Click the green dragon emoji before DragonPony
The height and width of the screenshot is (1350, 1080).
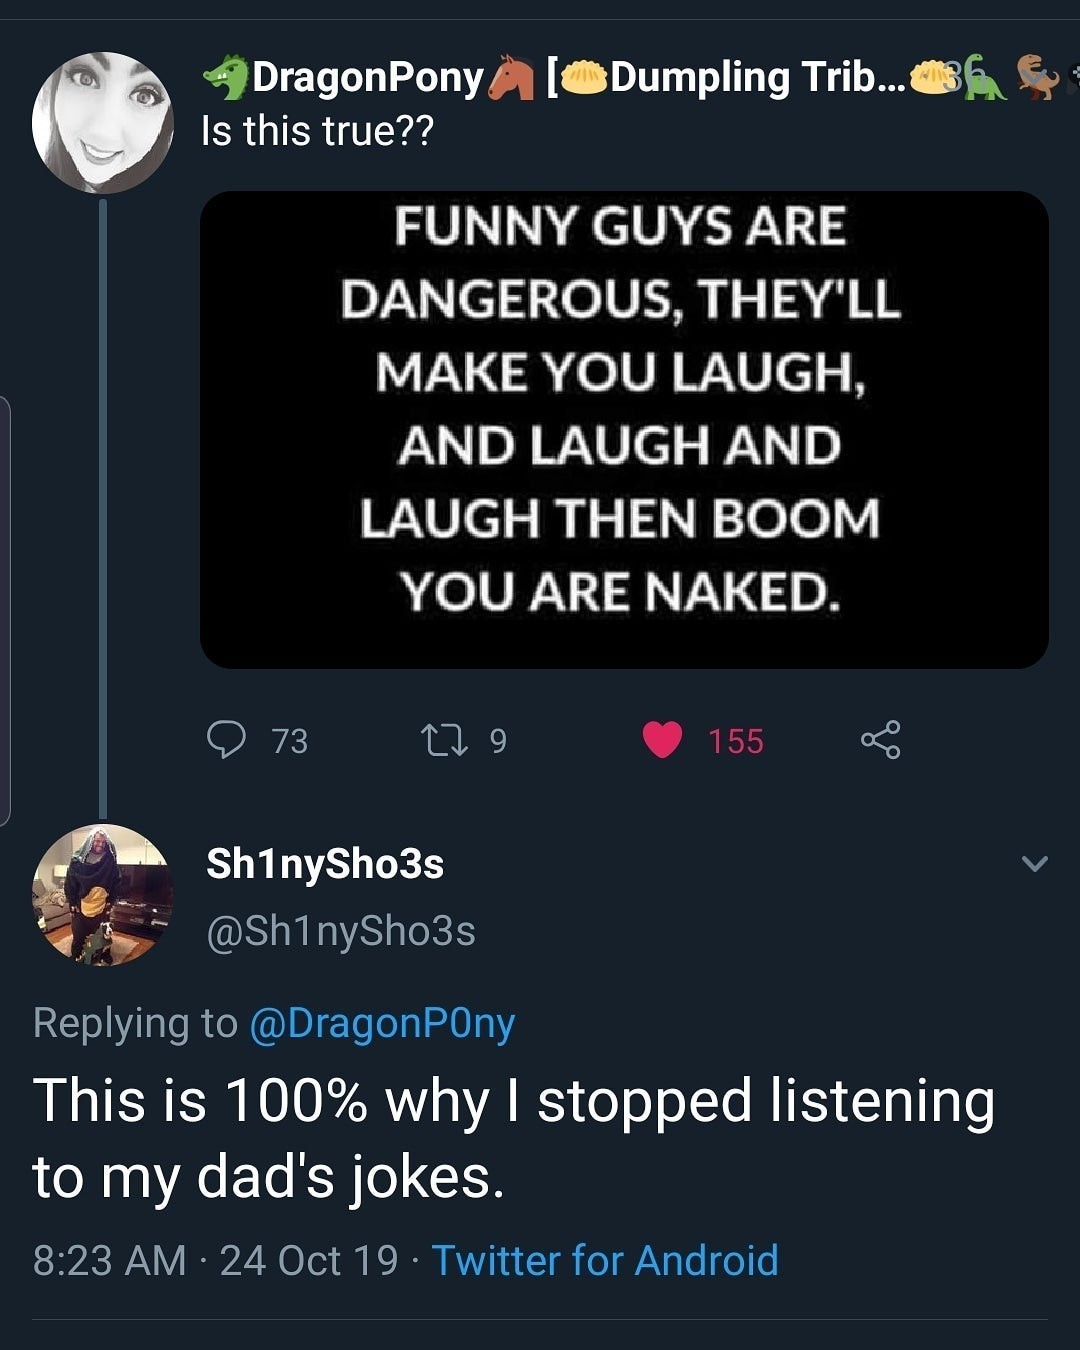(x=226, y=78)
